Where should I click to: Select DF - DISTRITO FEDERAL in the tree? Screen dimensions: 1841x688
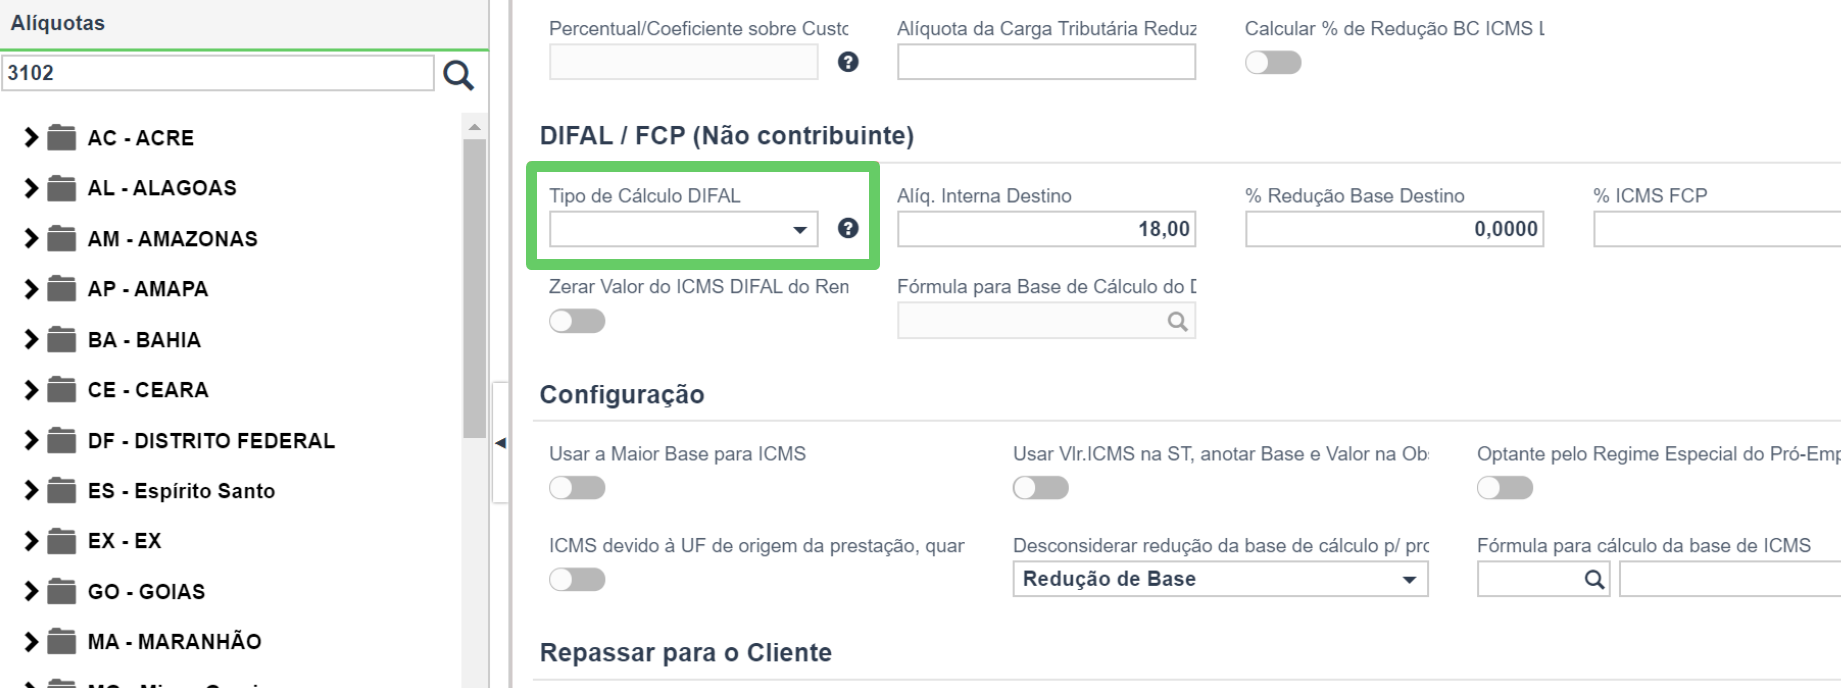tap(211, 441)
